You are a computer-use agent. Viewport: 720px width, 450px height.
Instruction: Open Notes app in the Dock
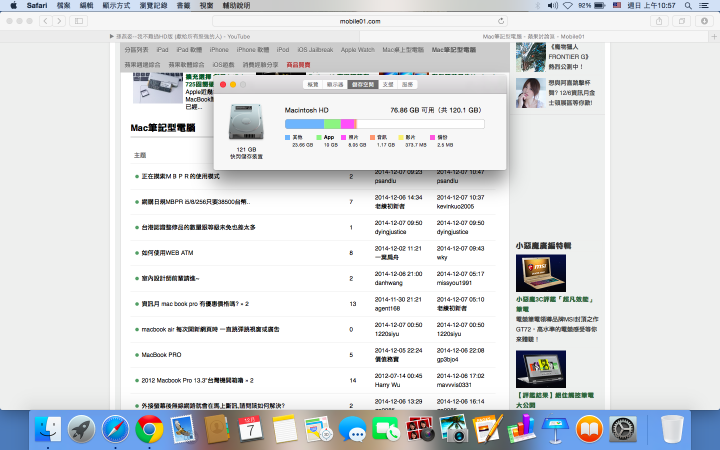pos(285,429)
